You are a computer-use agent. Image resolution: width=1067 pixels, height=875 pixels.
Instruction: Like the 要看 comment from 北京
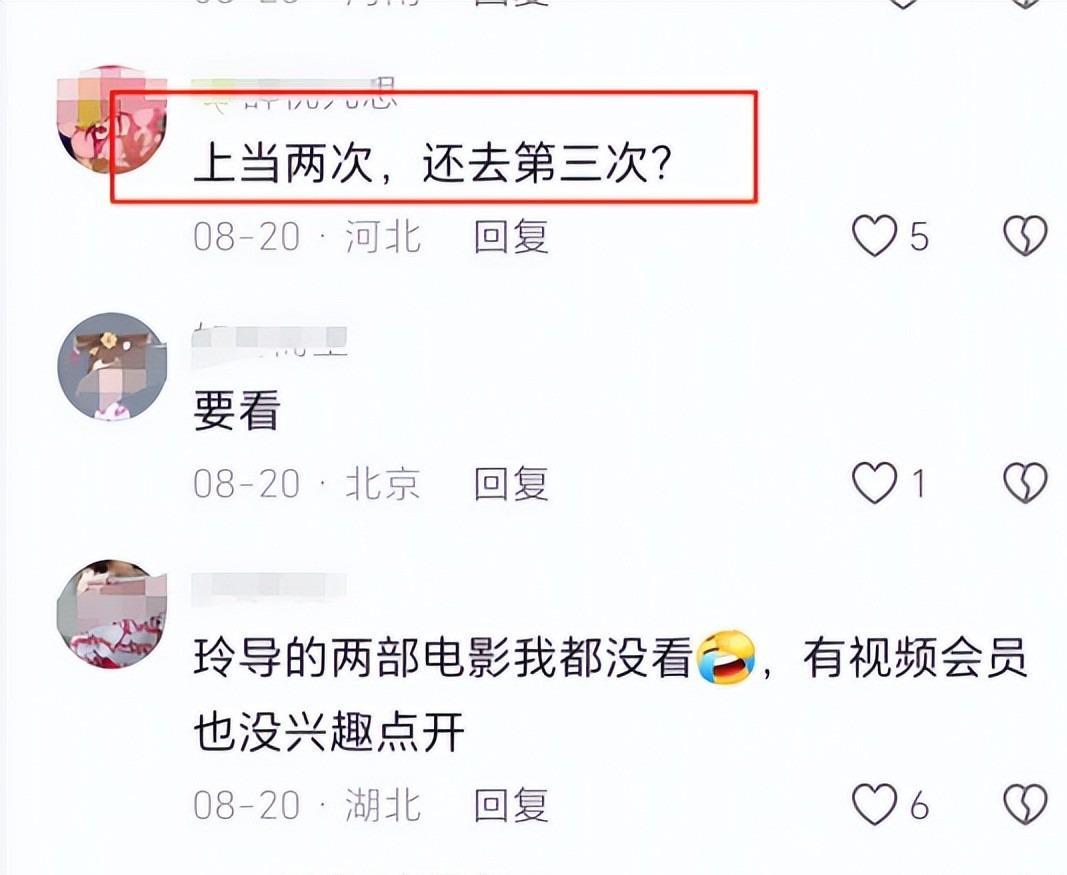point(874,483)
